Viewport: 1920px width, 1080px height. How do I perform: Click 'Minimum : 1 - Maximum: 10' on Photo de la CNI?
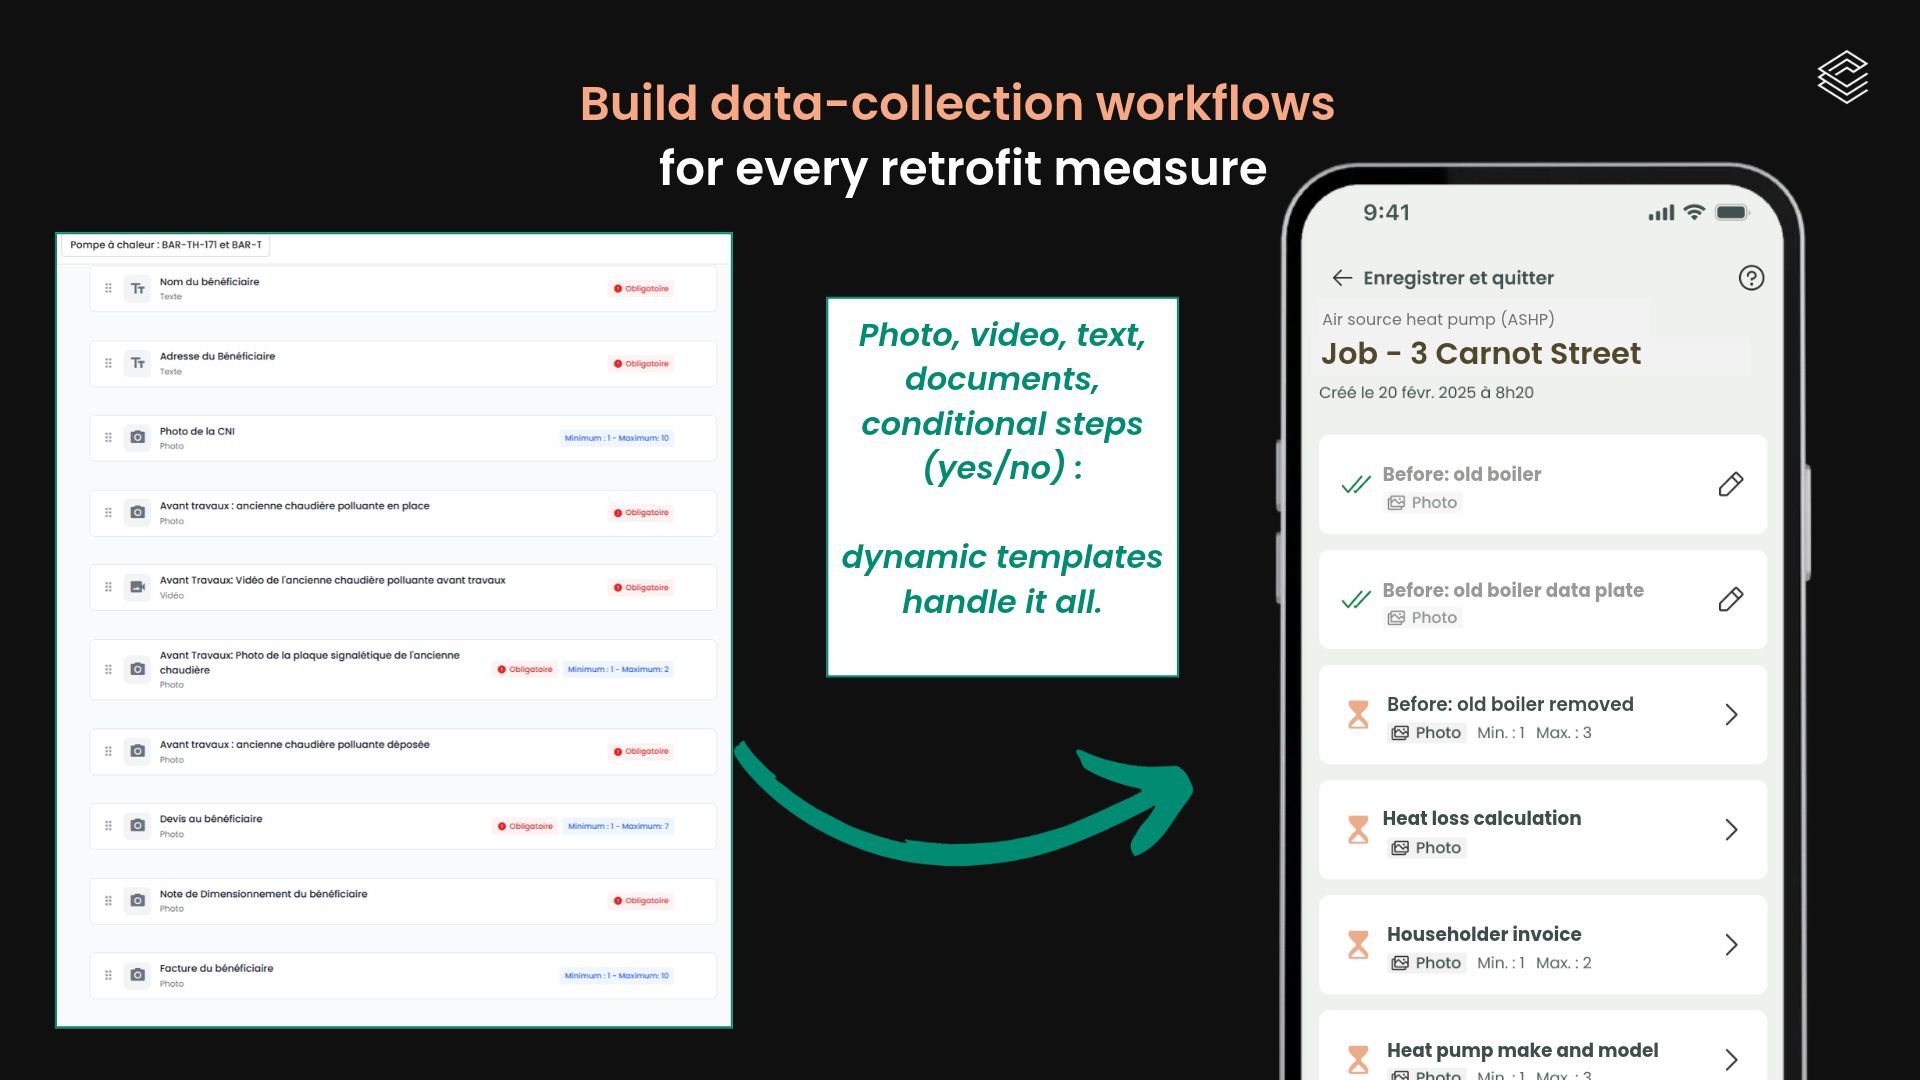point(616,438)
